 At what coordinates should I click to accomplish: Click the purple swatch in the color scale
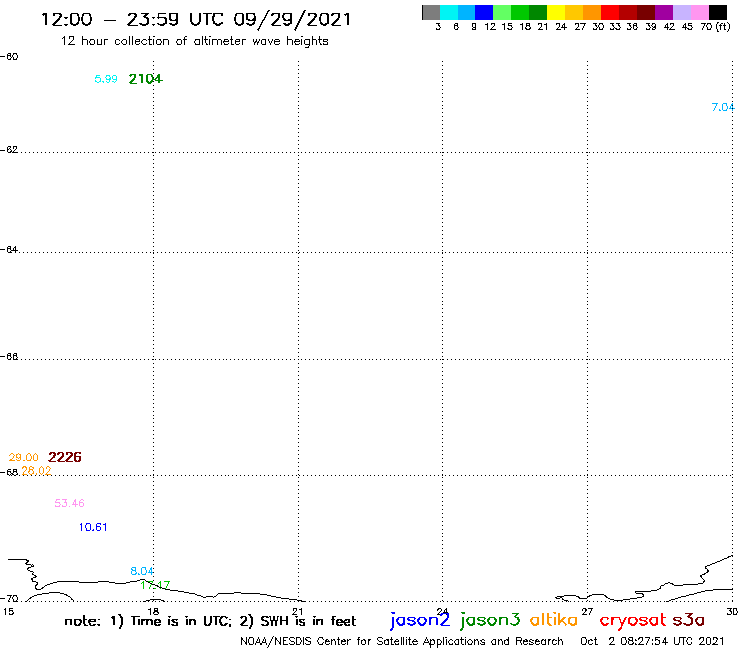[x=664, y=12]
